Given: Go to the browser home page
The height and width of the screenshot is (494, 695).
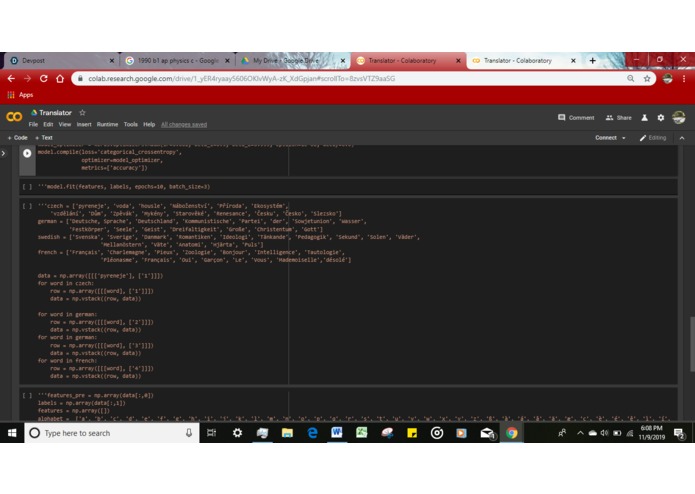Looking at the screenshot, I should pos(60,78).
